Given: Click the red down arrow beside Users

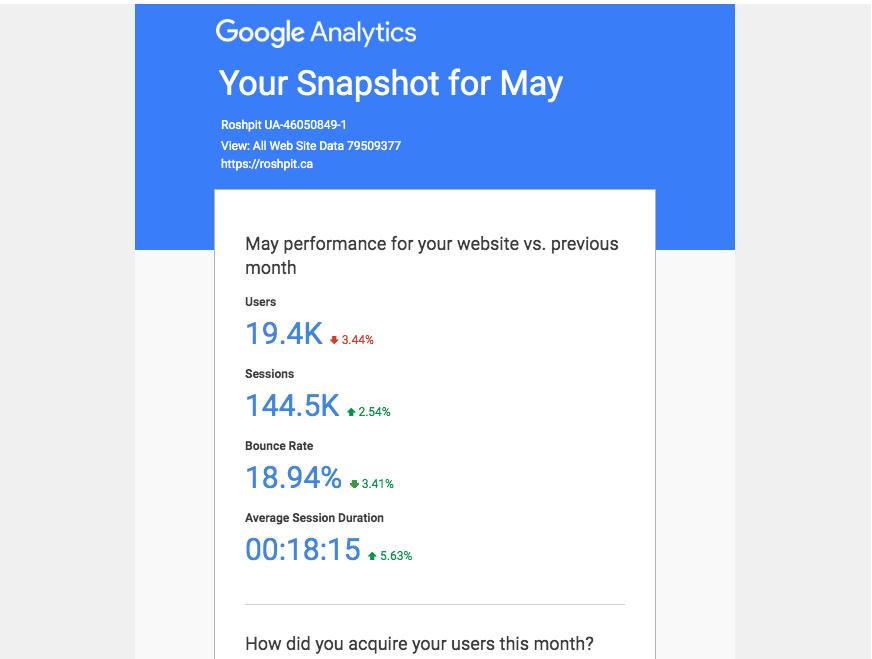Looking at the screenshot, I should tap(334, 340).
